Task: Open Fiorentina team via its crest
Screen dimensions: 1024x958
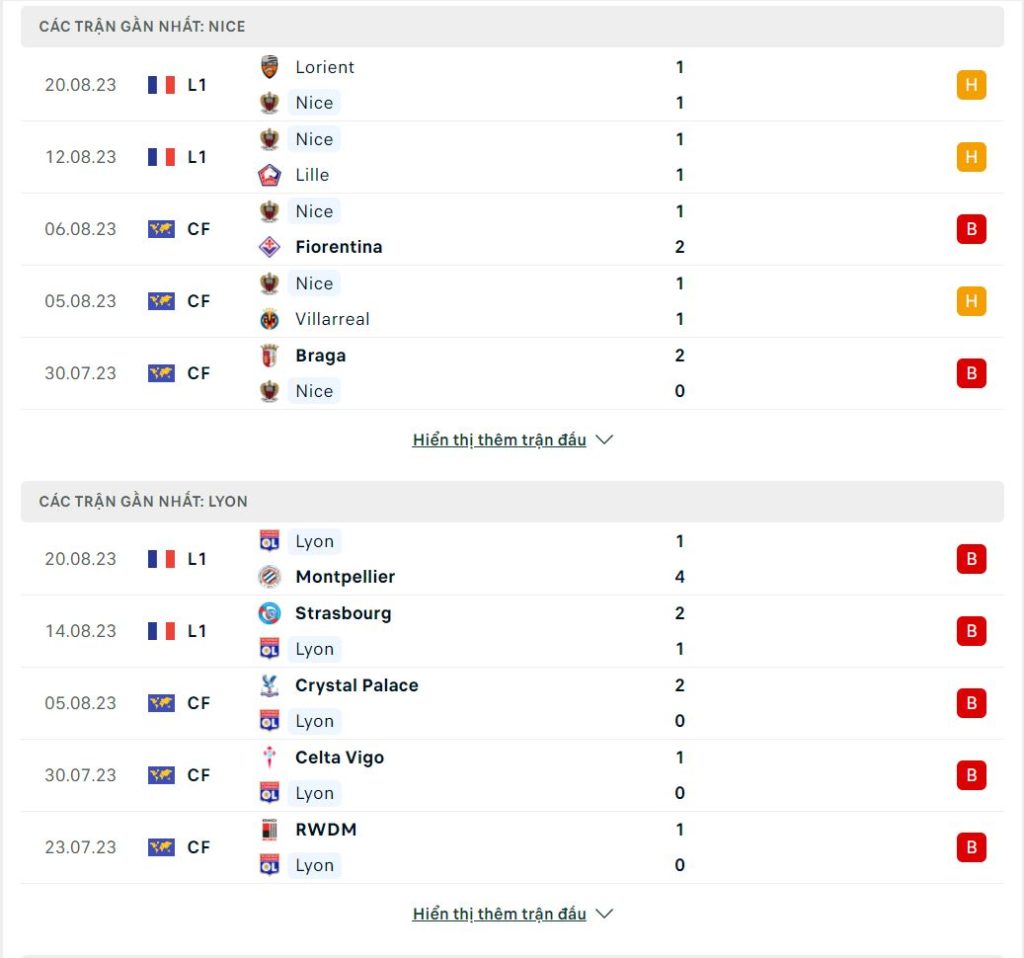Action: pyautogui.click(x=269, y=247)
